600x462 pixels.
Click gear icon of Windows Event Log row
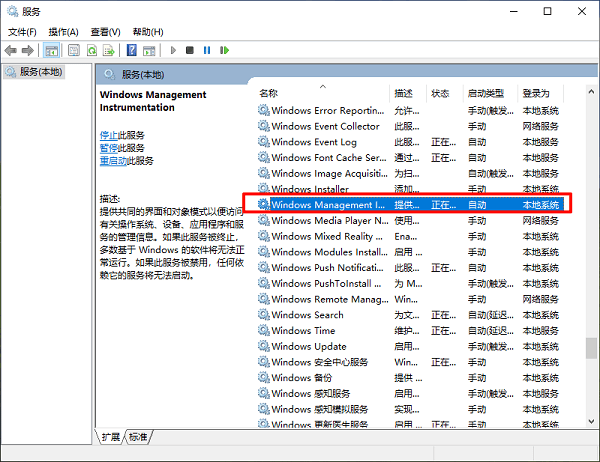(x=264, y=142)
